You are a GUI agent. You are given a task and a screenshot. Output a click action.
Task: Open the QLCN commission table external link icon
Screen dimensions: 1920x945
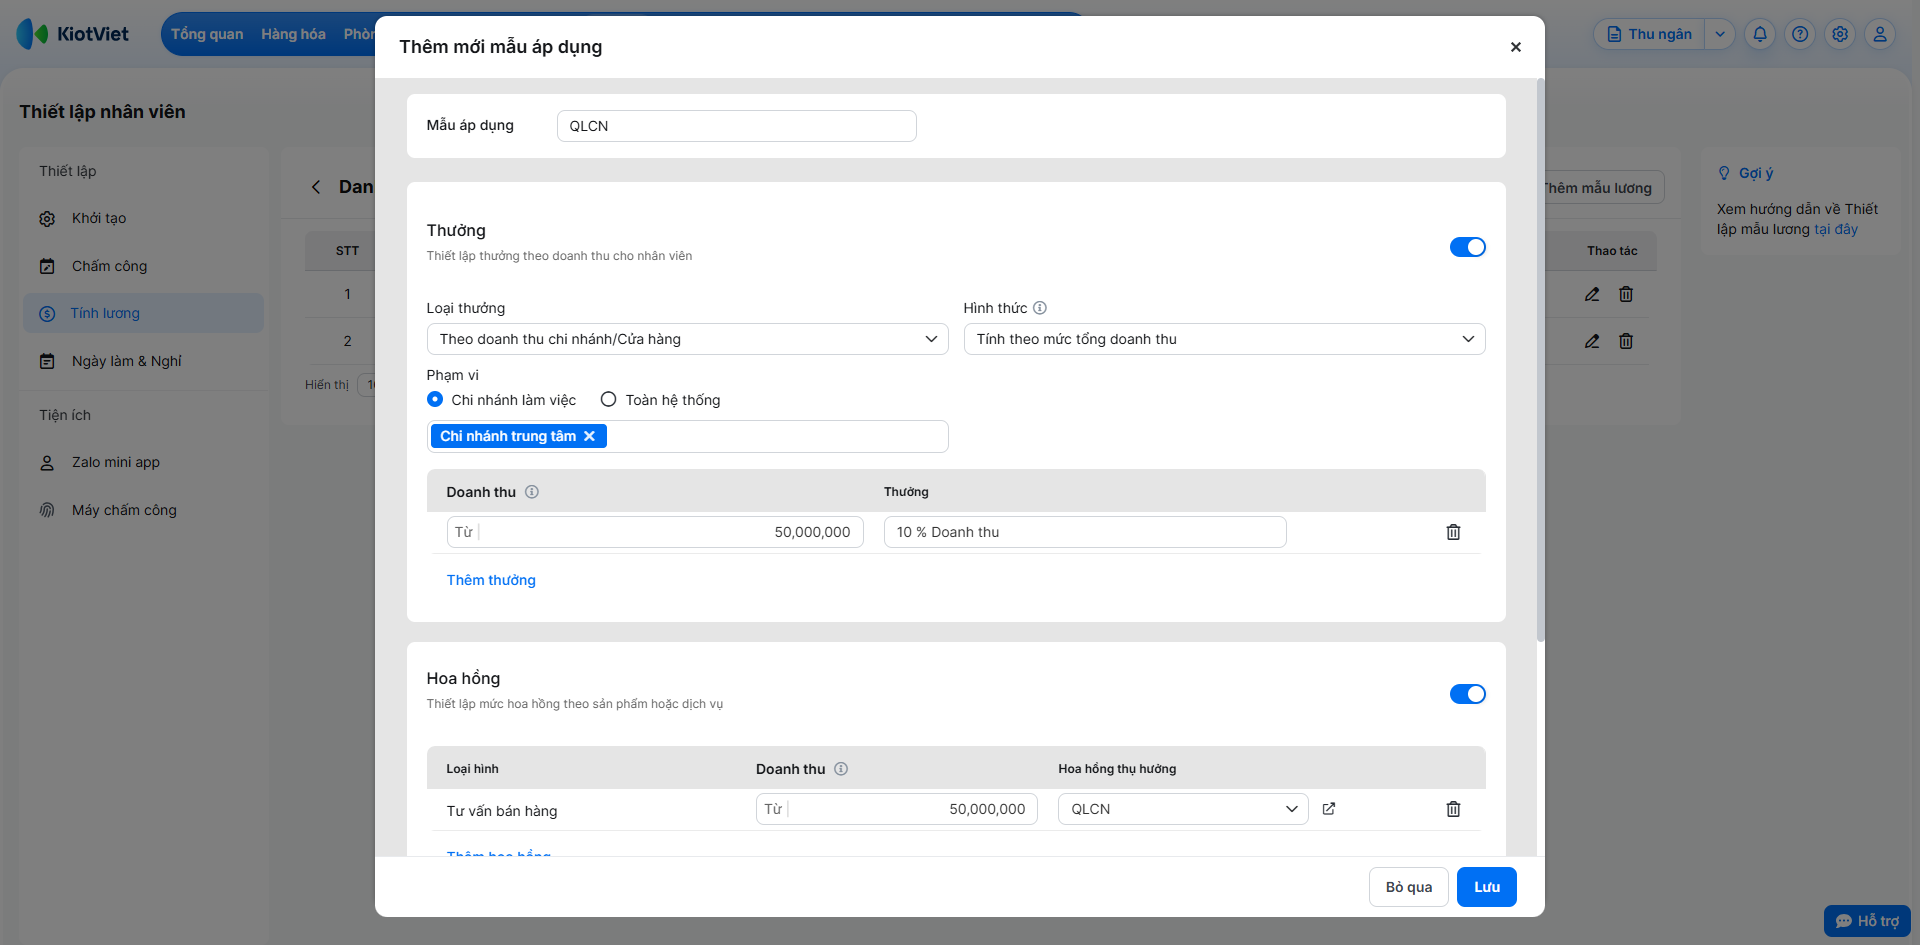[1329, 809]
